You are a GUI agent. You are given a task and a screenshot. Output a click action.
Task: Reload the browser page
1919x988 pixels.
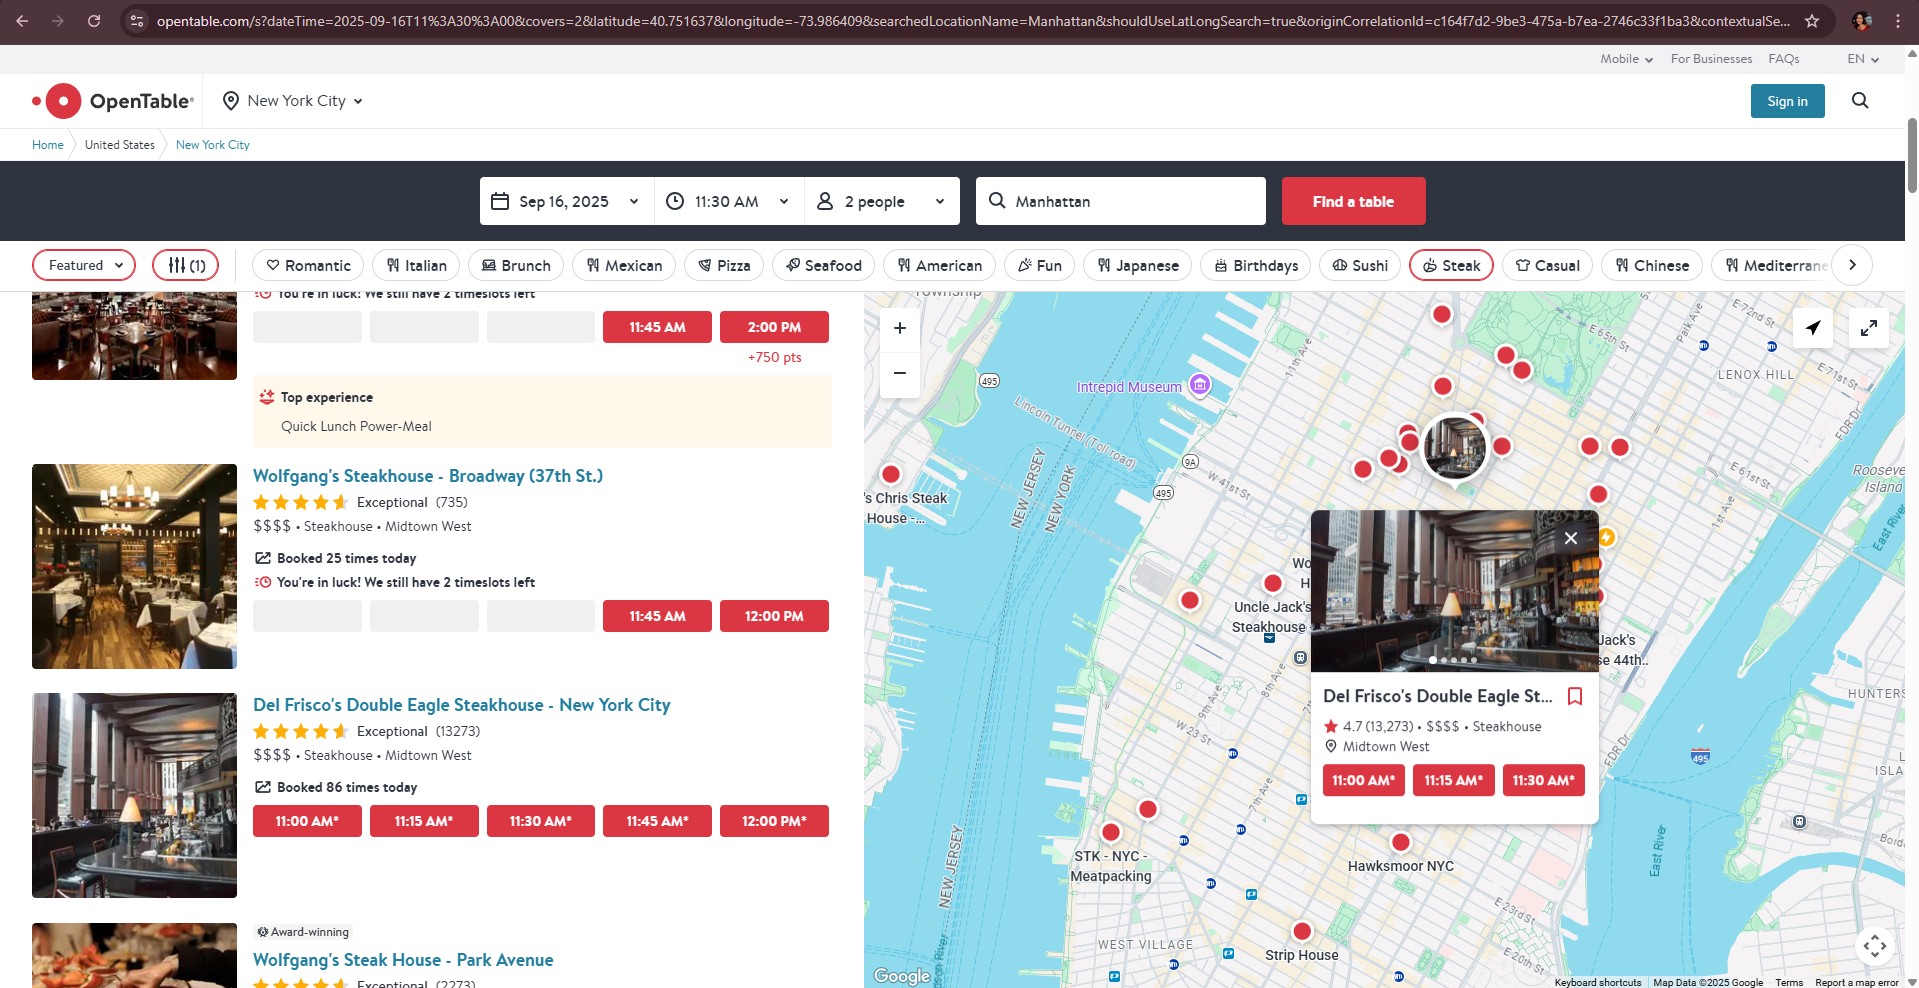point(94,20)
